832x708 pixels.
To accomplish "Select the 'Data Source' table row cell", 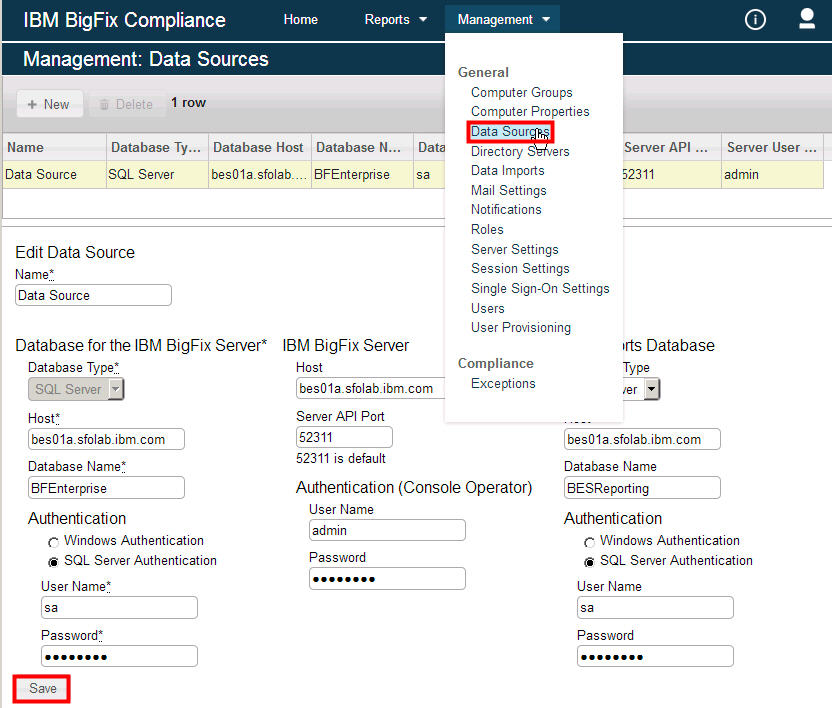I will 55,175.
